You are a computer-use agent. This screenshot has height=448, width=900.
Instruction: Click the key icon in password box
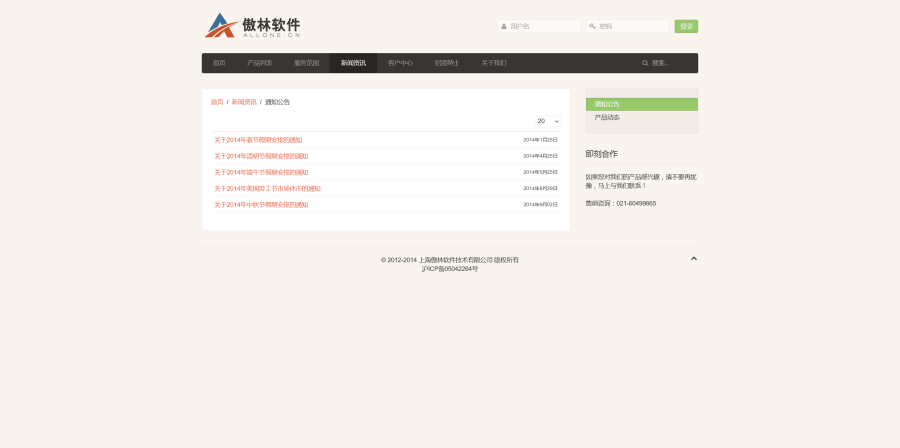click(x=592, y=26)
